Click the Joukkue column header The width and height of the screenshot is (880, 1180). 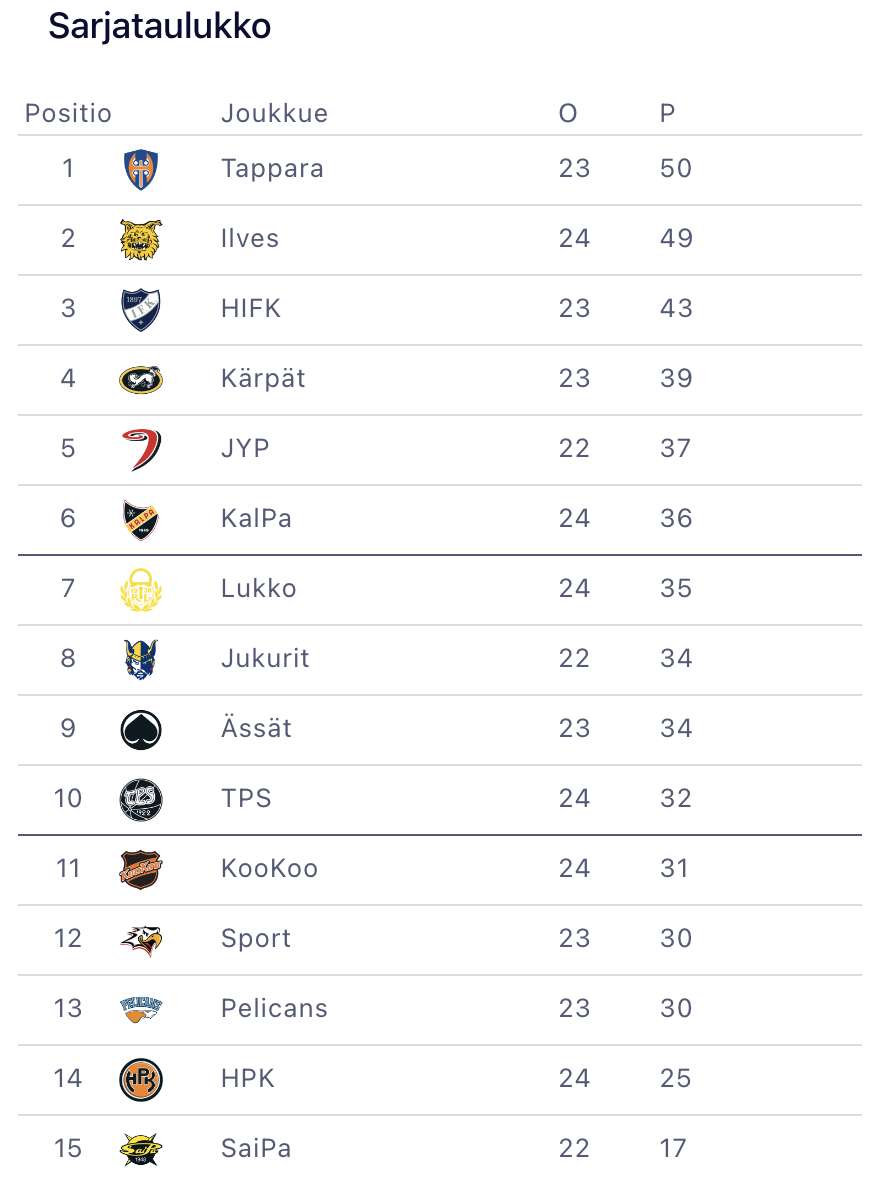click(274, 113)
